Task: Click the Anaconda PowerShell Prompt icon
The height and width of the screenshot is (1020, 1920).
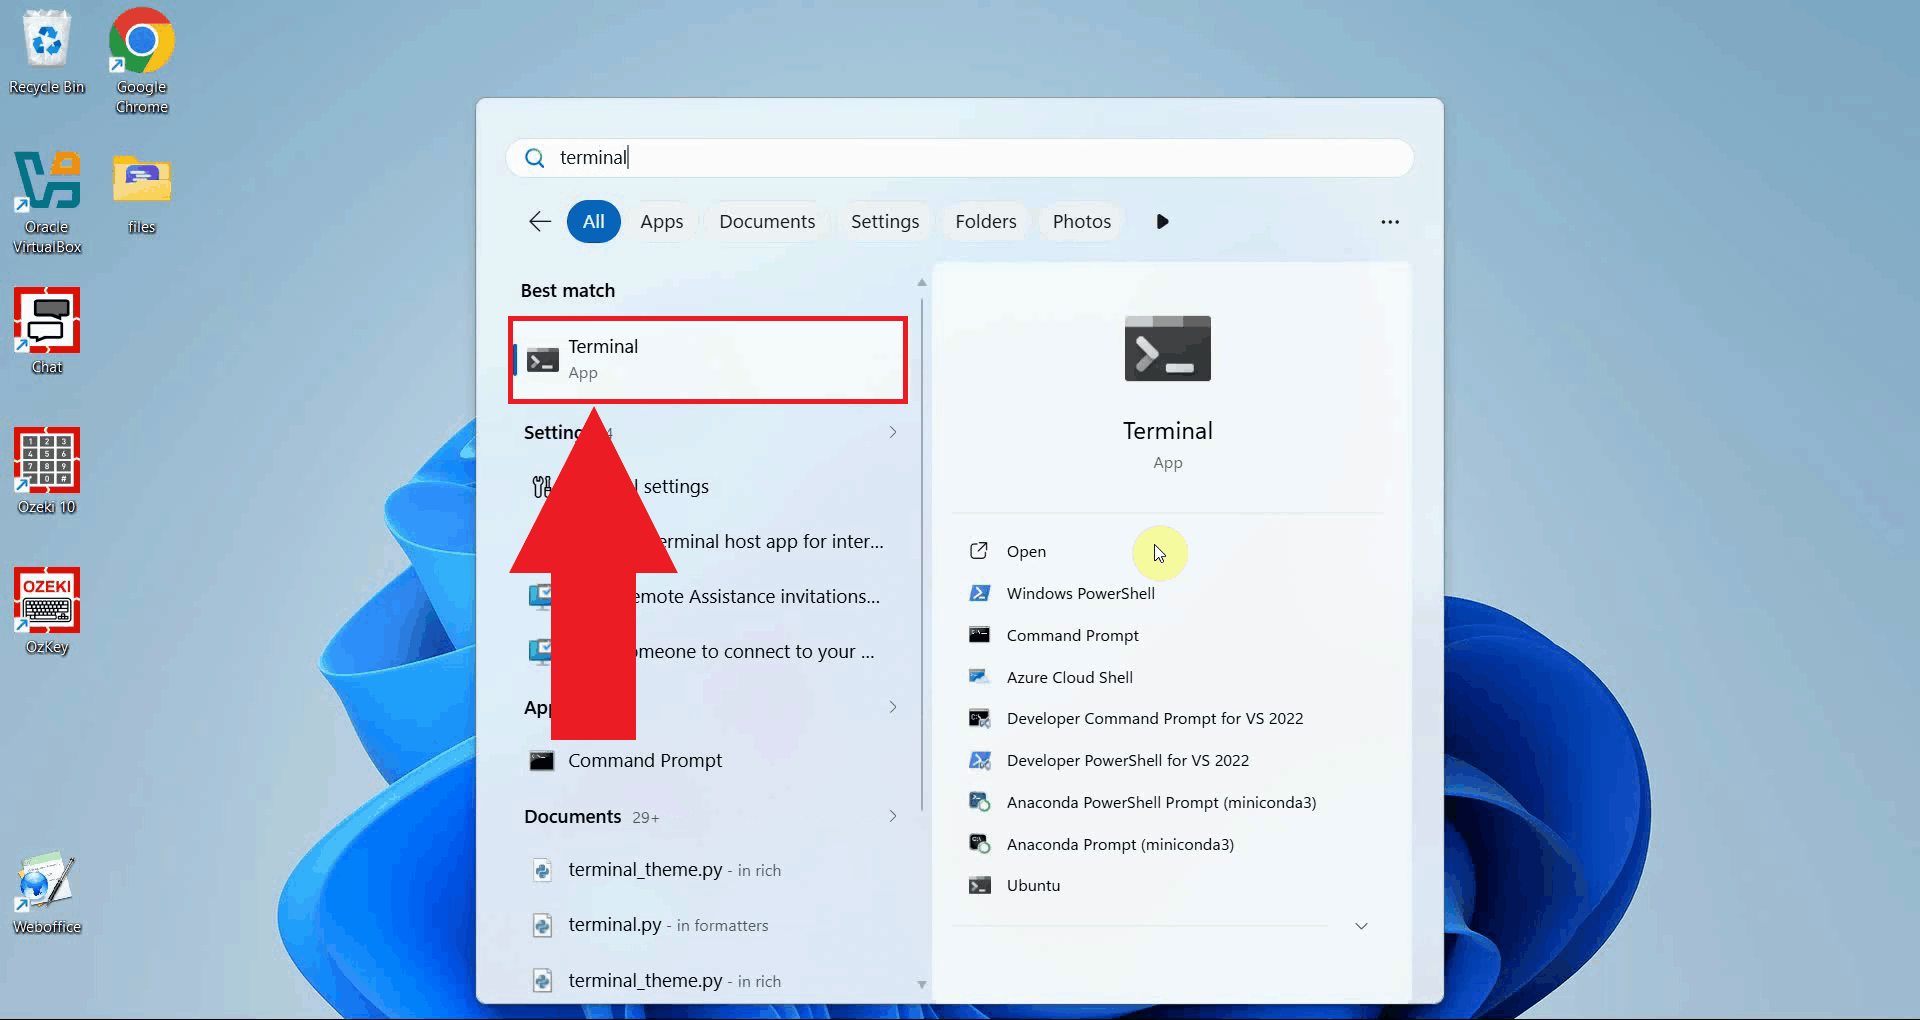Action: pos(980,802)
